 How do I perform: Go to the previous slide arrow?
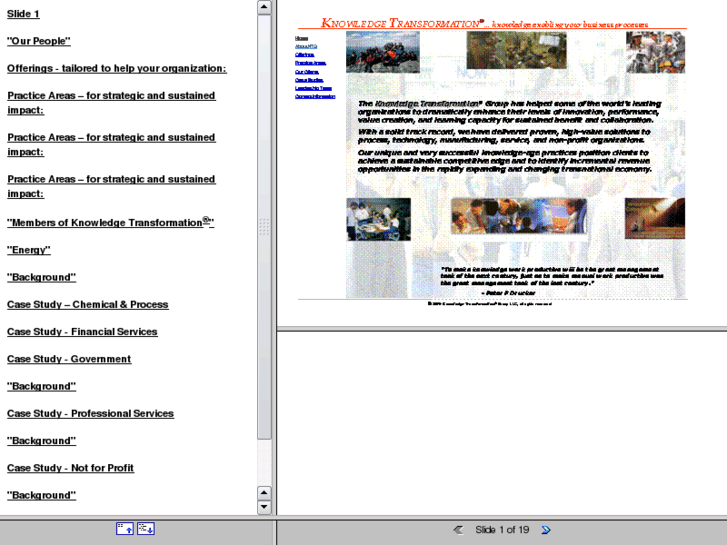click(458, 530)
